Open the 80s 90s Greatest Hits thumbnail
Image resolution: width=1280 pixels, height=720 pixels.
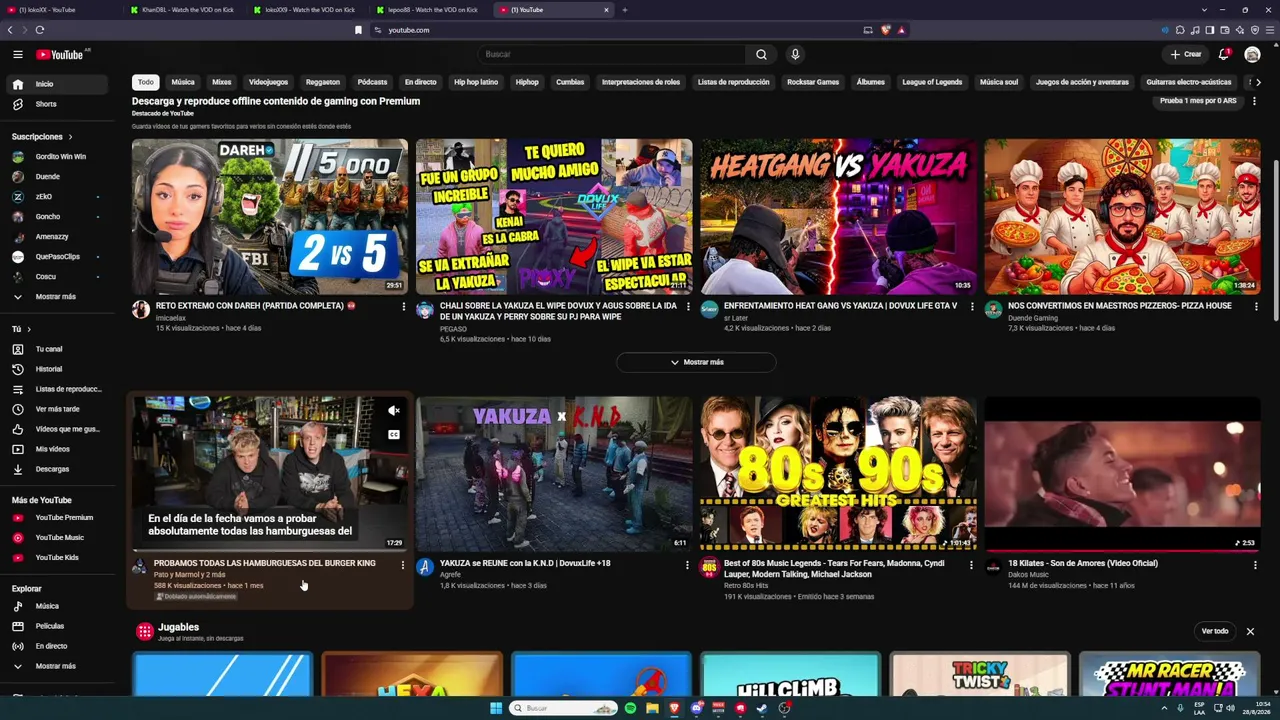point(838,474)
